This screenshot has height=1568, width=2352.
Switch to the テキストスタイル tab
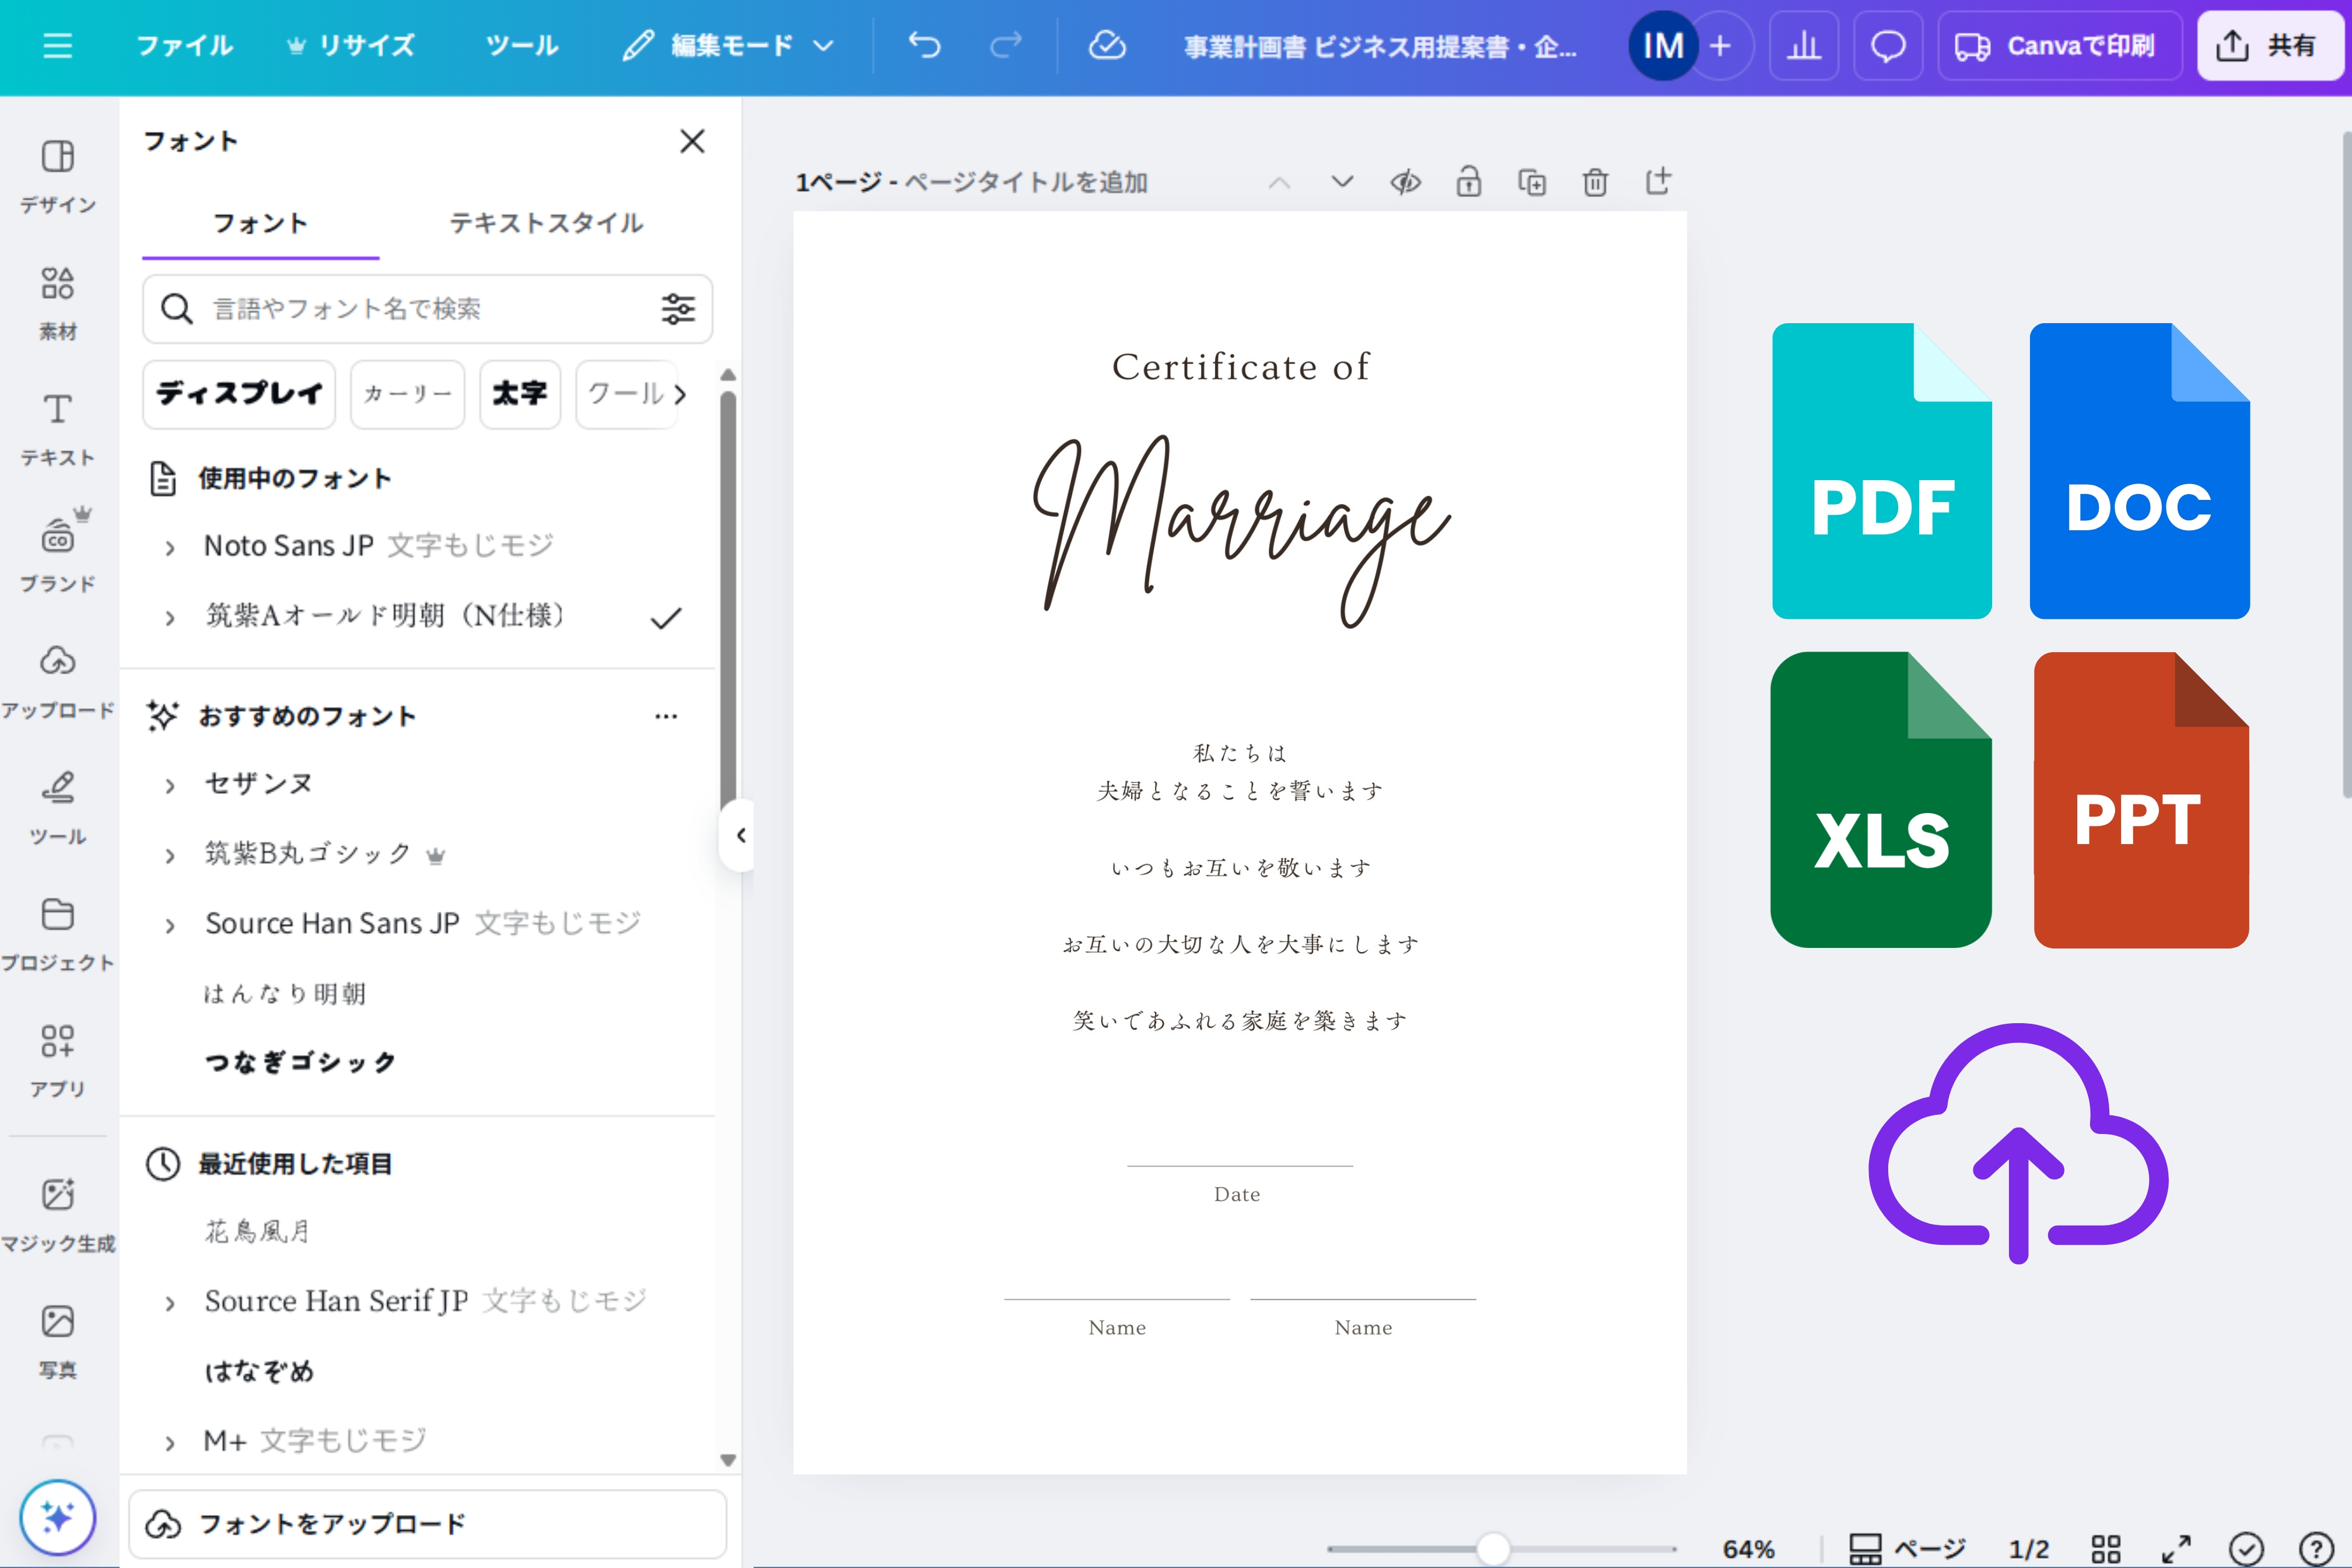546,223
